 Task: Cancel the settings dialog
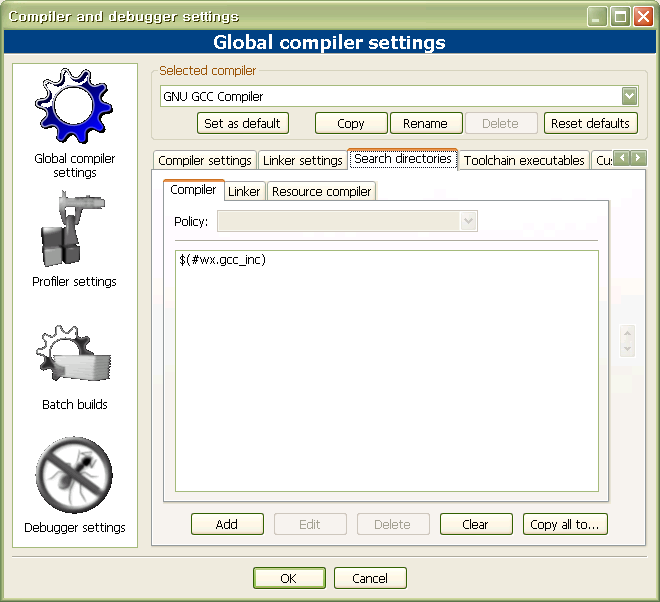(370, 578)
